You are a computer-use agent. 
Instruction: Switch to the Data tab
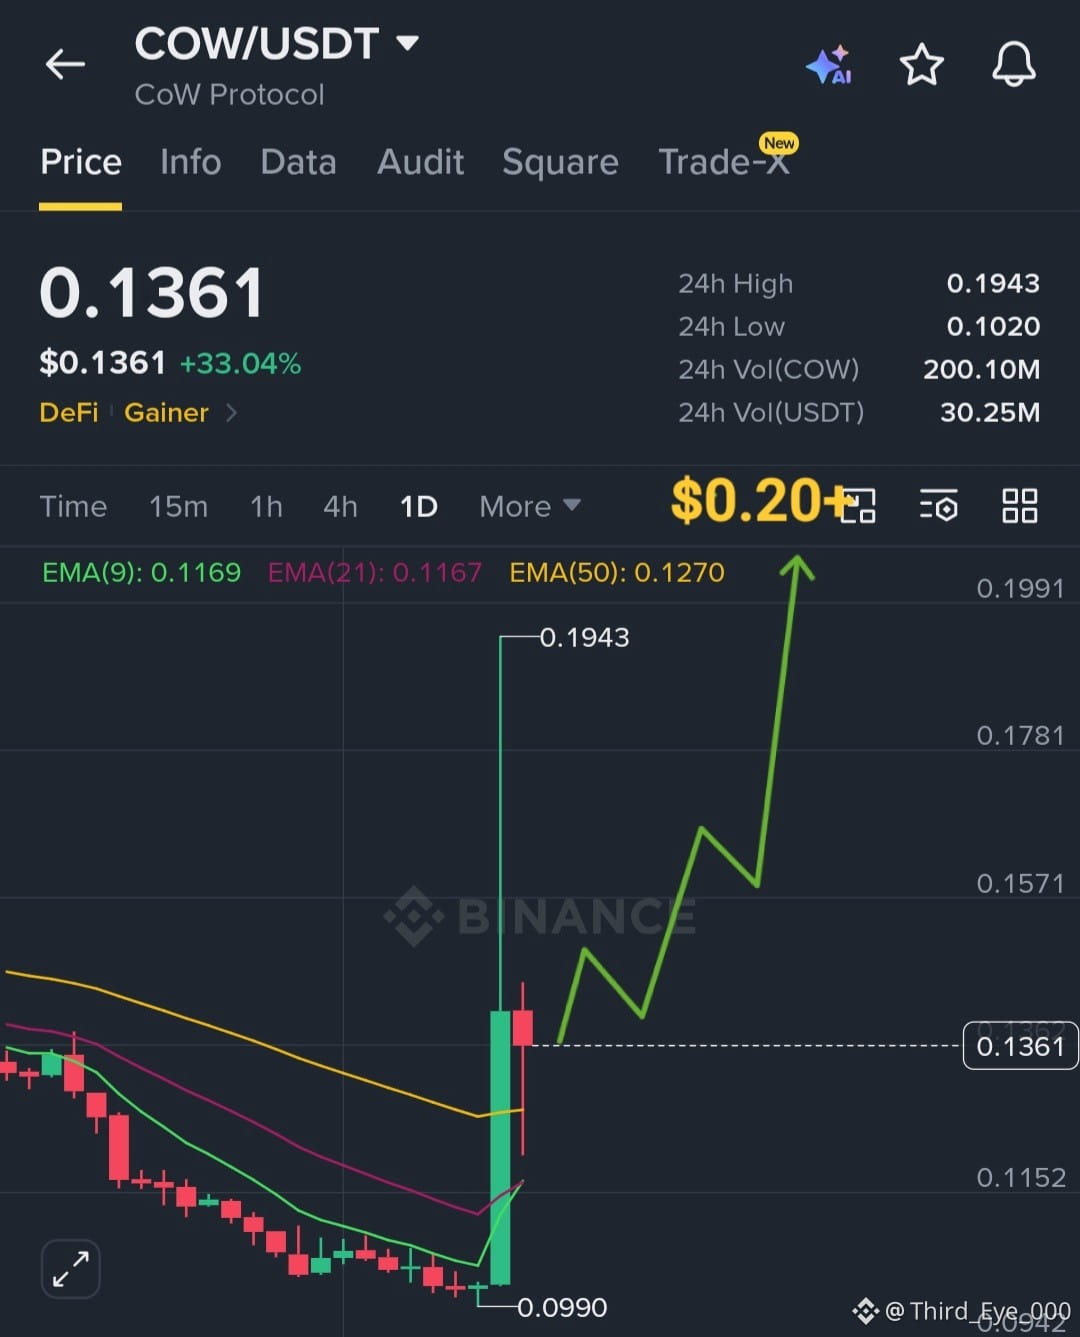click(298, 162)
